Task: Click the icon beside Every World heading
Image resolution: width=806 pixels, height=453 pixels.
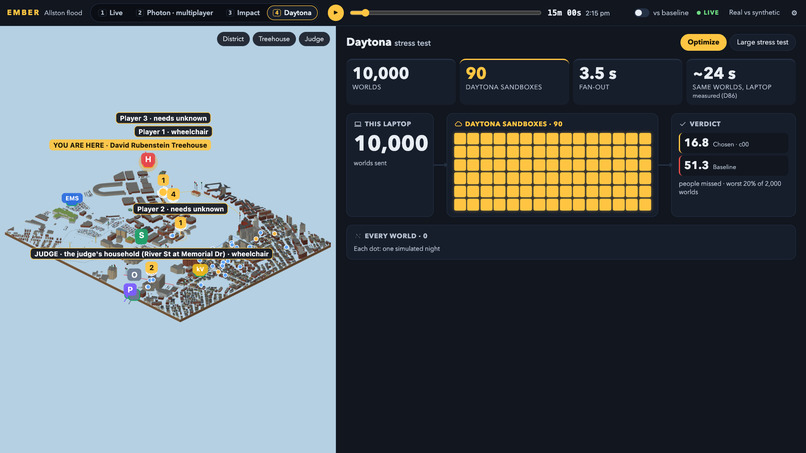Action: click(x=358, y=236)
